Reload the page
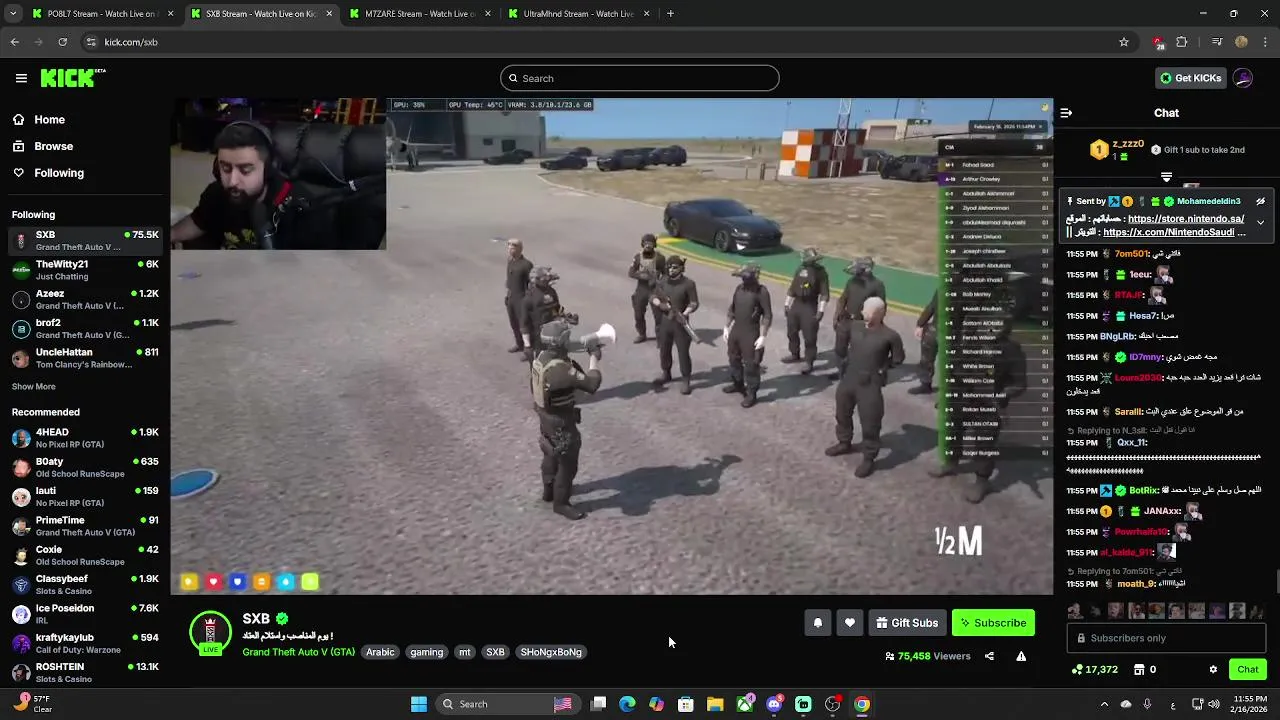Image resolution: width=1280 pixels, height=720 pixels. [62, 42]
